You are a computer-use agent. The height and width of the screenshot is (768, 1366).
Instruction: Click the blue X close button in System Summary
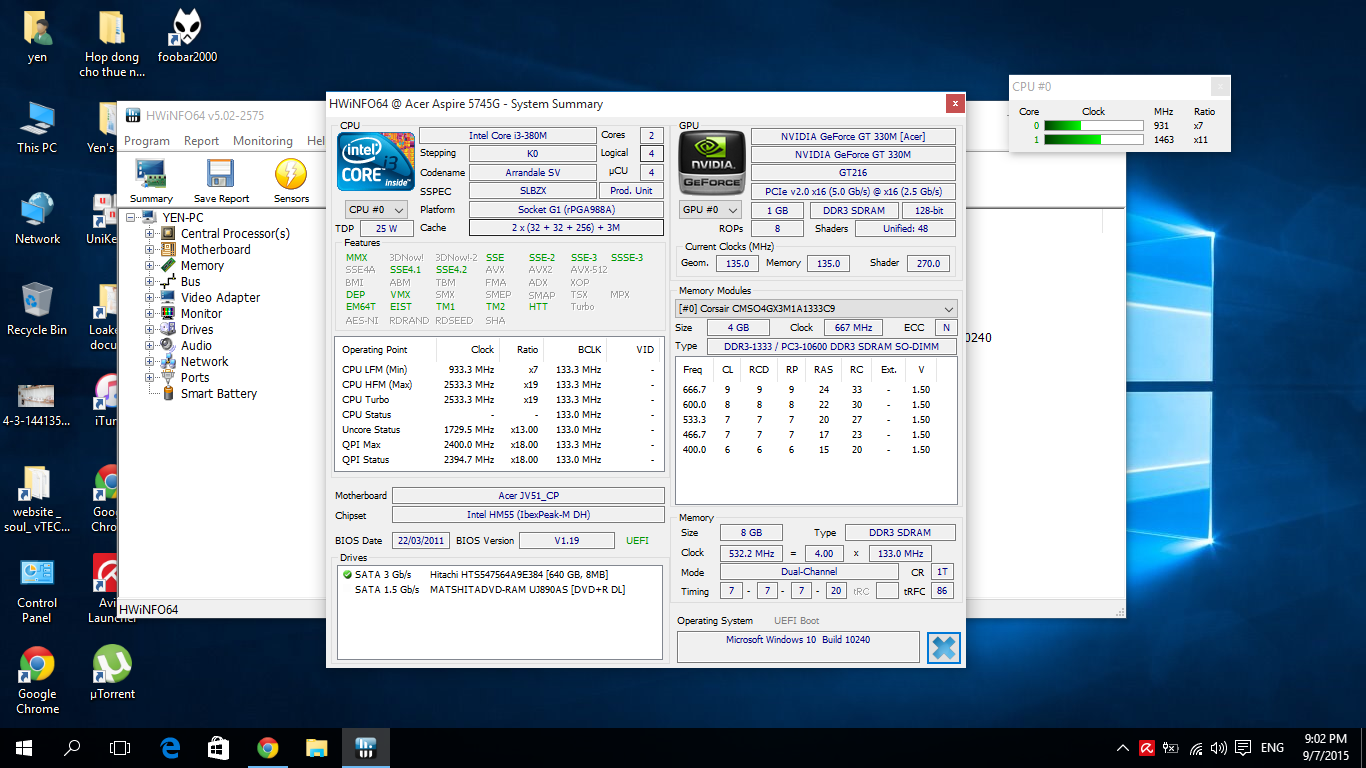pyautogui.click(x=943, y=648)
